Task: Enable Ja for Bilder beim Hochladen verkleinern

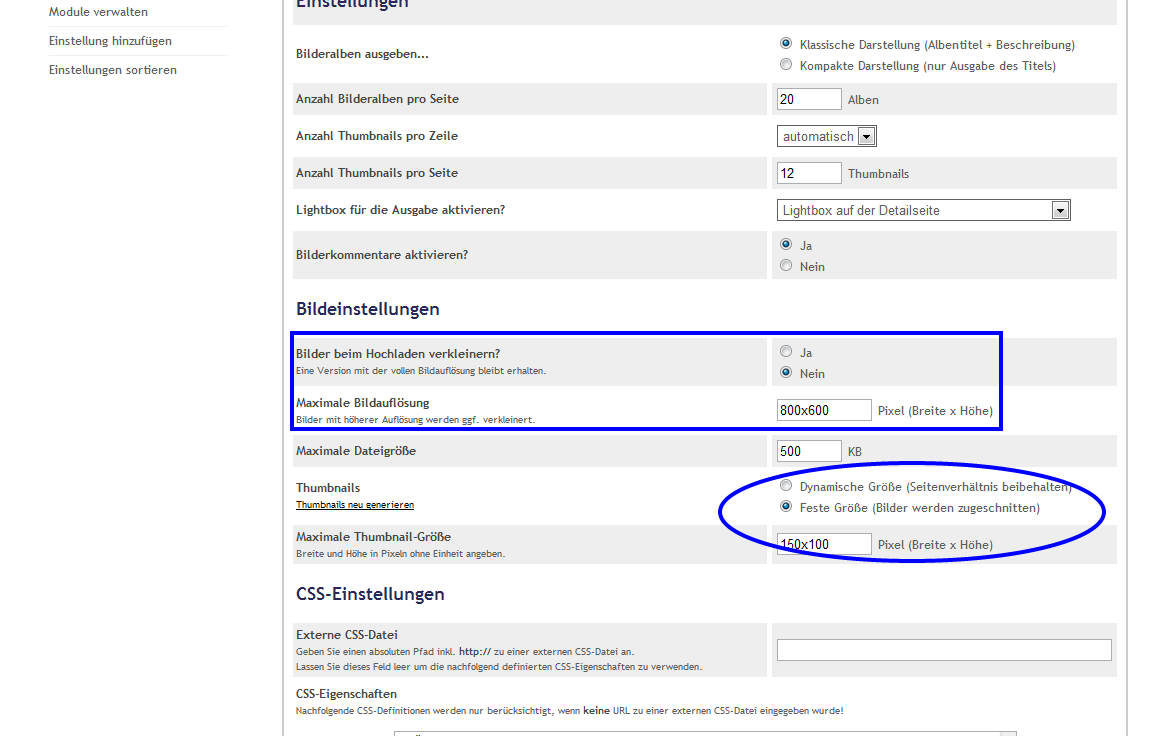Action: coord(786,352)
